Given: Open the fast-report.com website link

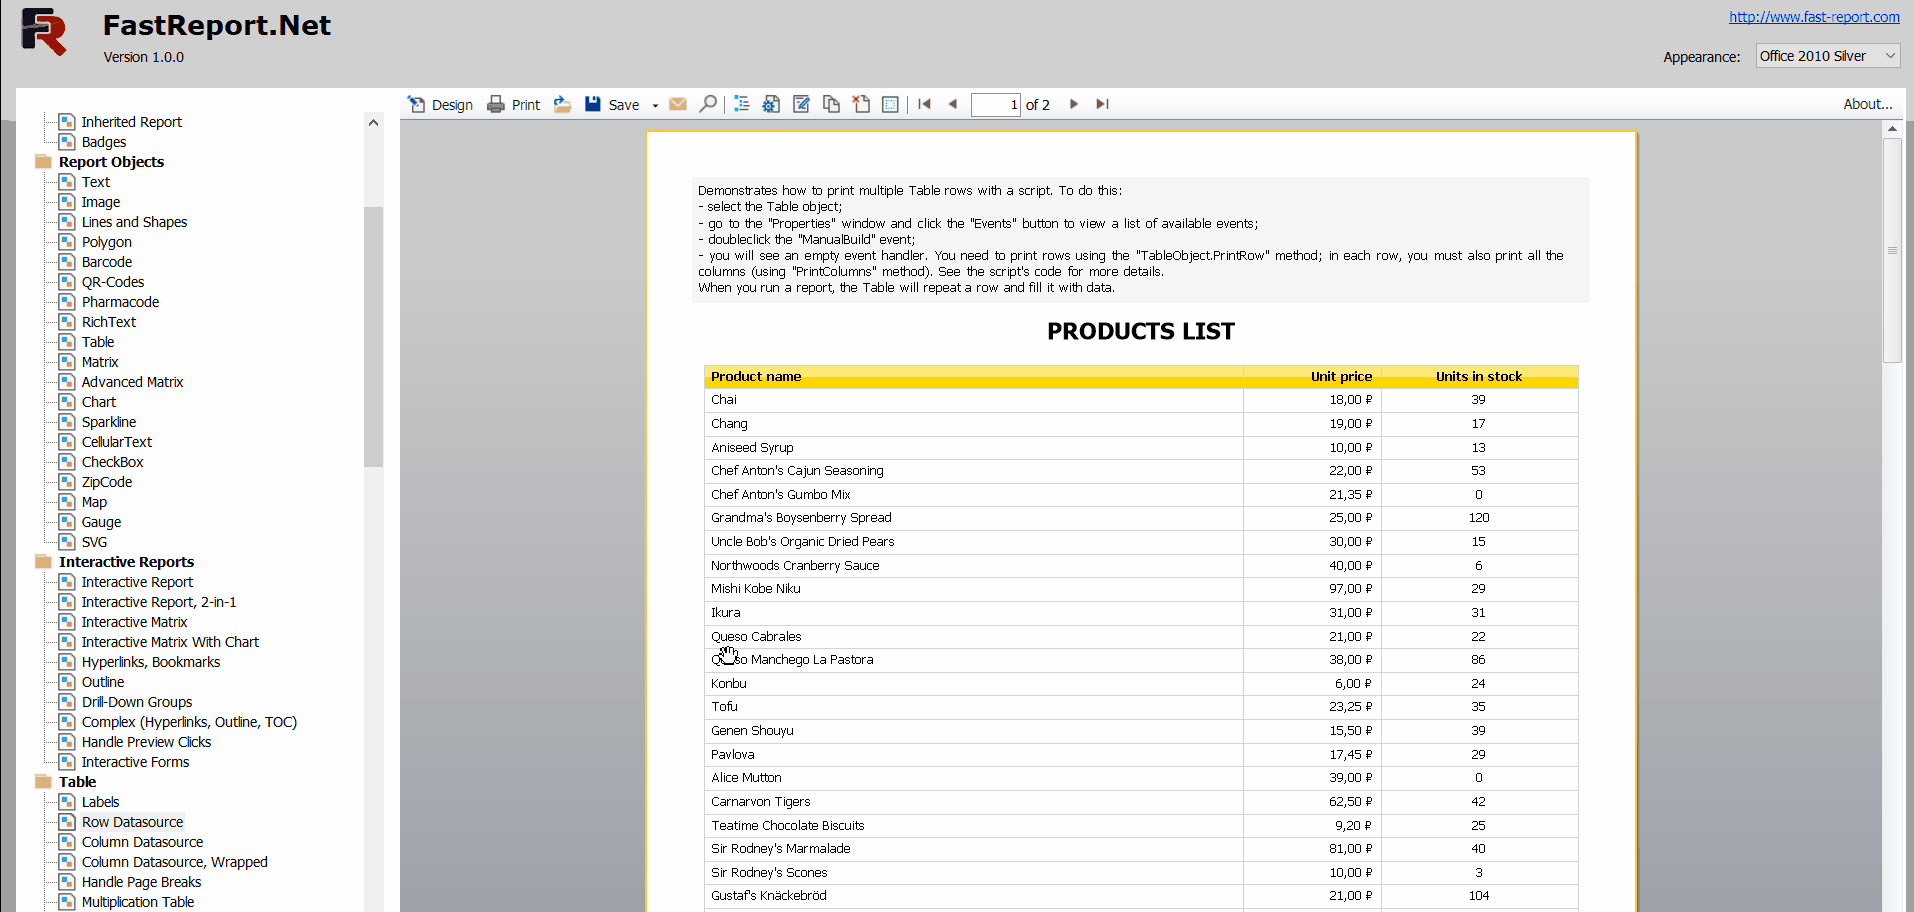Looking at the screenshot, I should (1814, 17).
